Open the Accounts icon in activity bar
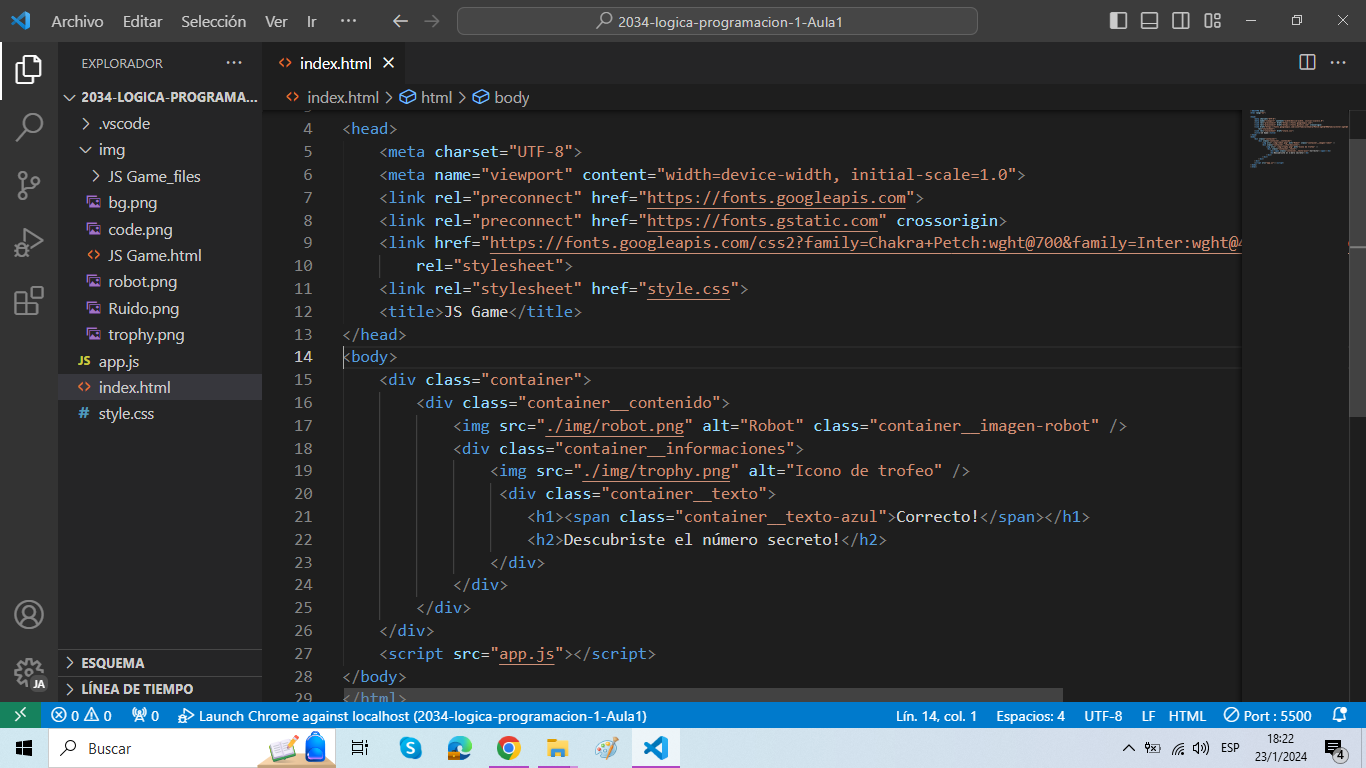1366x768 pixels. pyautogui.click(x=29, y=614)
